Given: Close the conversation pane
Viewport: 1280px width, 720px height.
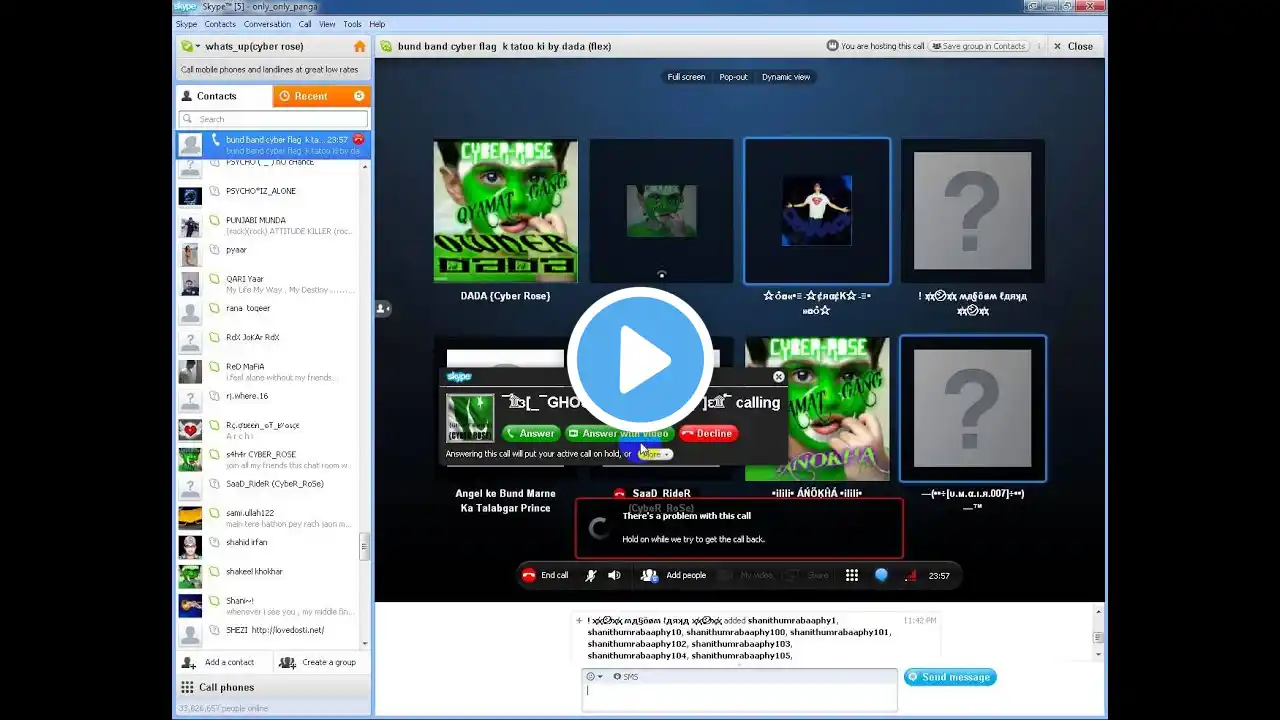Looking at the screenshot, I should [x=1073, y=46].
